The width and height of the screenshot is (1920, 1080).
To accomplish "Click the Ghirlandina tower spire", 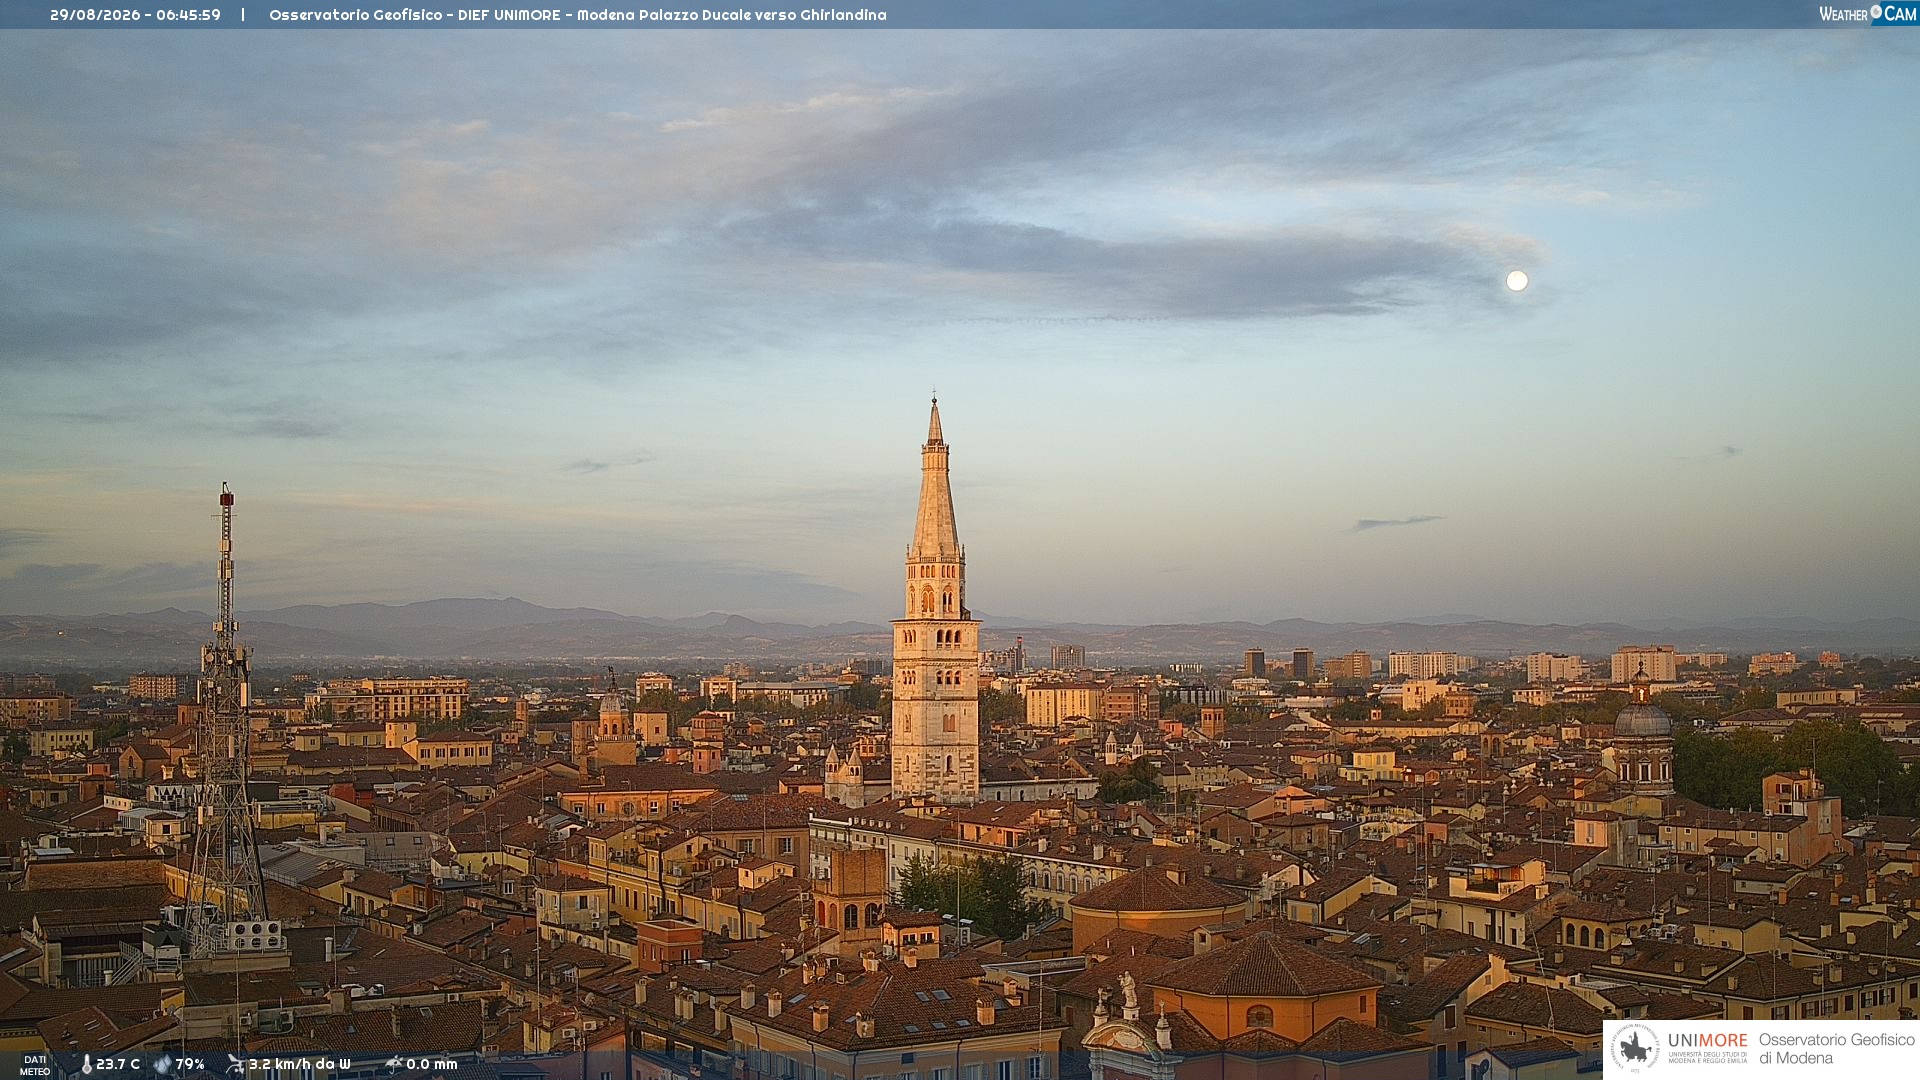I will (x=935, y=478).
